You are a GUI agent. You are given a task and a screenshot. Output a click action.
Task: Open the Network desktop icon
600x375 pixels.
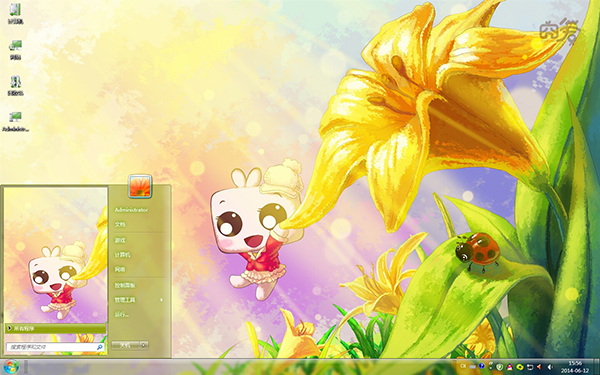click(15, 50)
